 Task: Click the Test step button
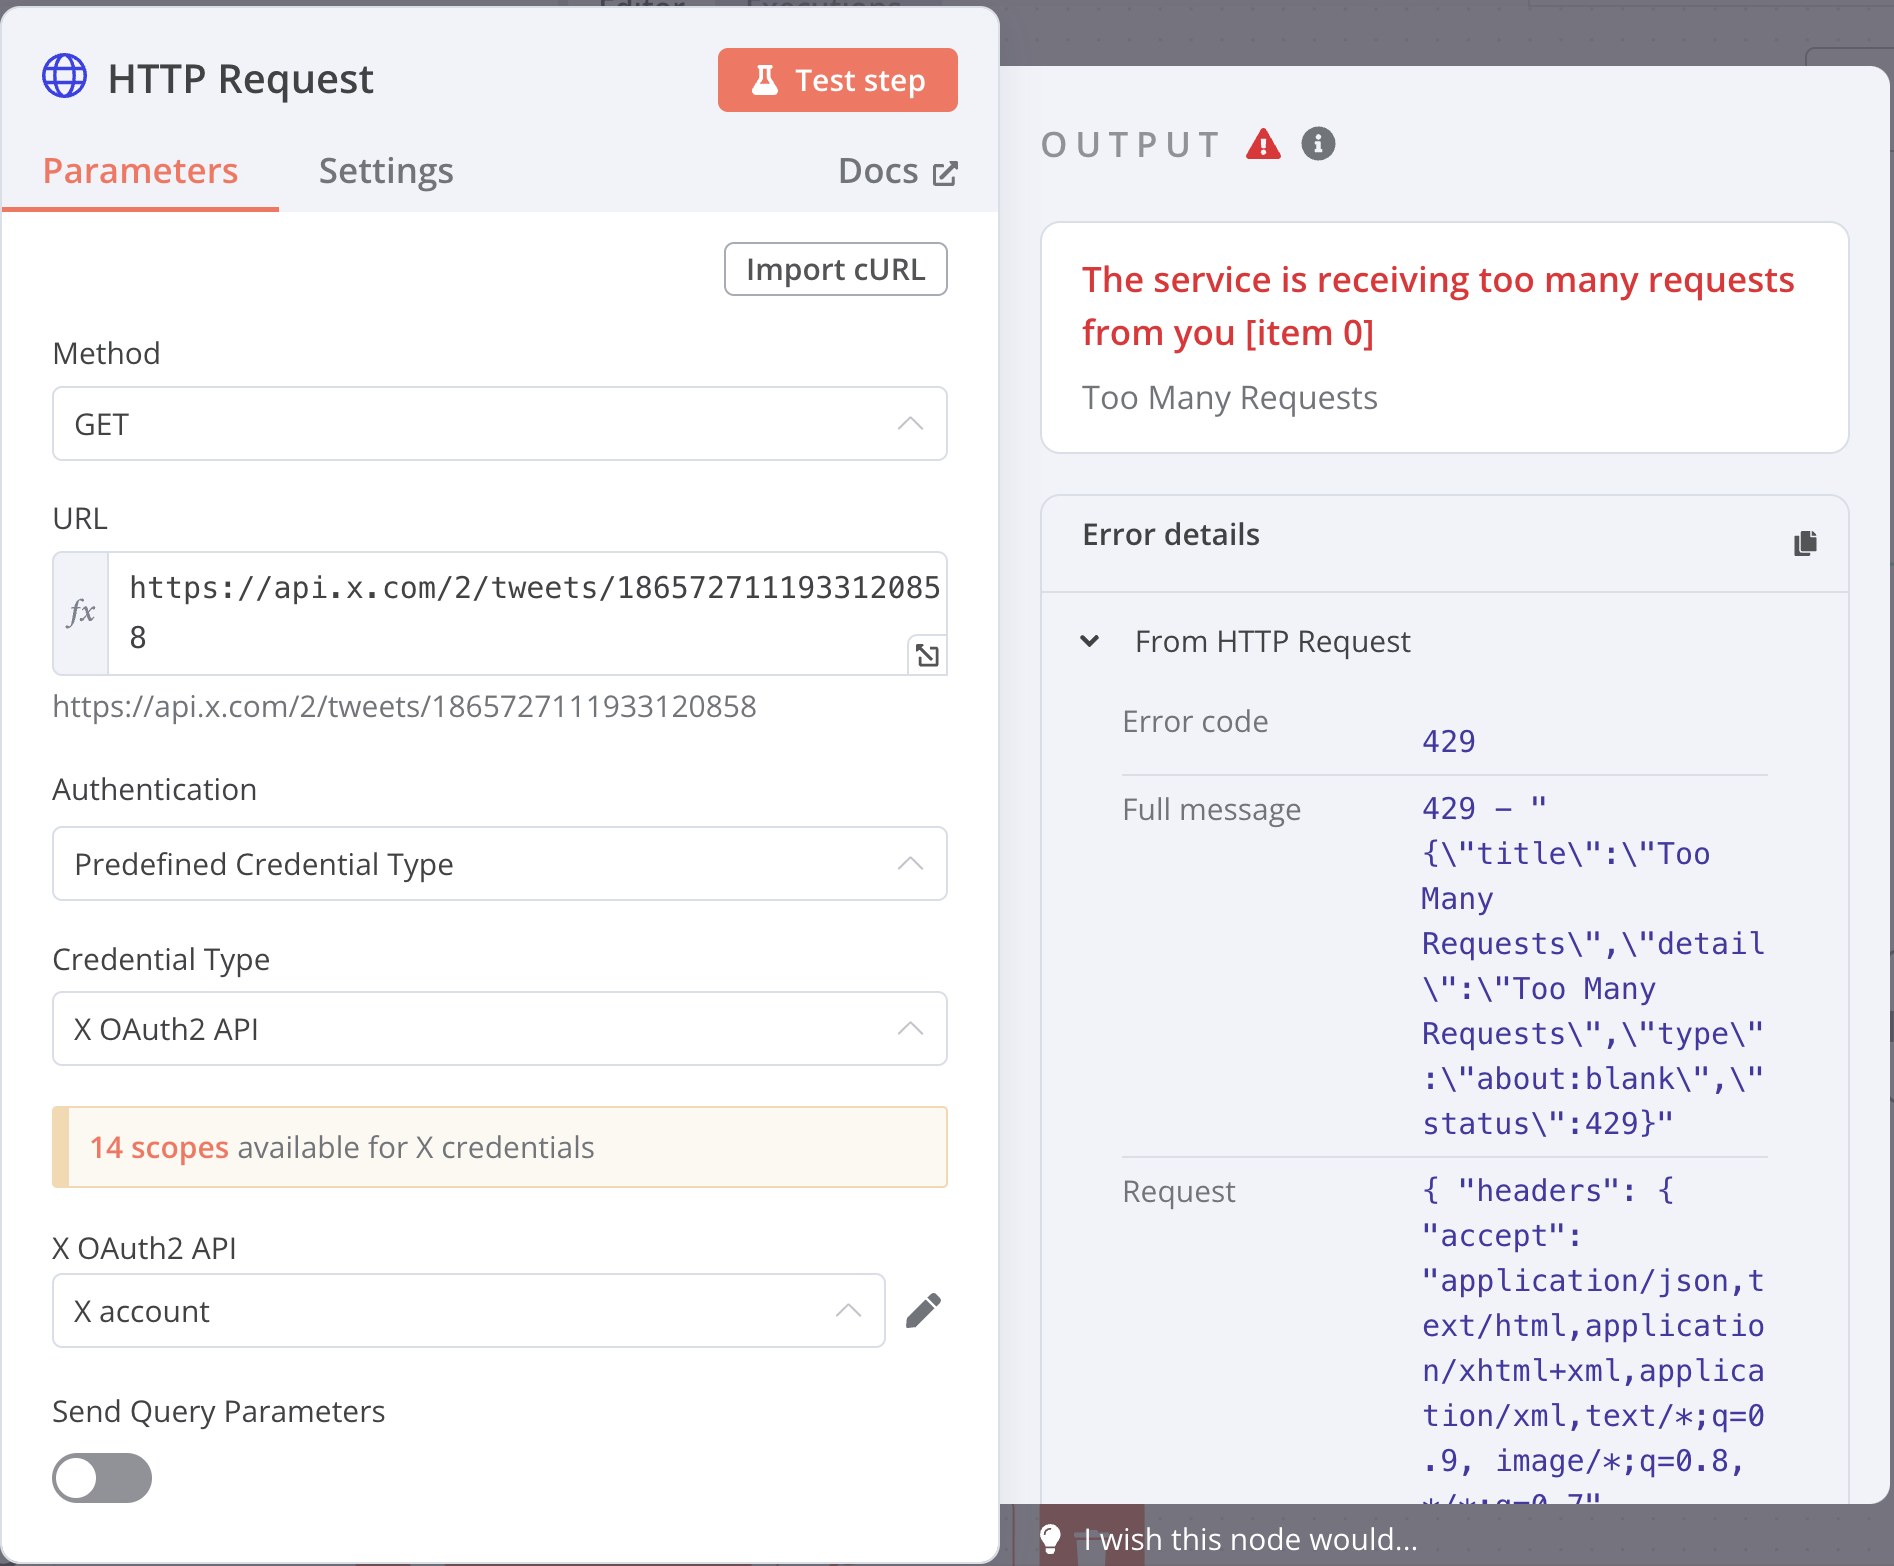click(x=838, y=80)
